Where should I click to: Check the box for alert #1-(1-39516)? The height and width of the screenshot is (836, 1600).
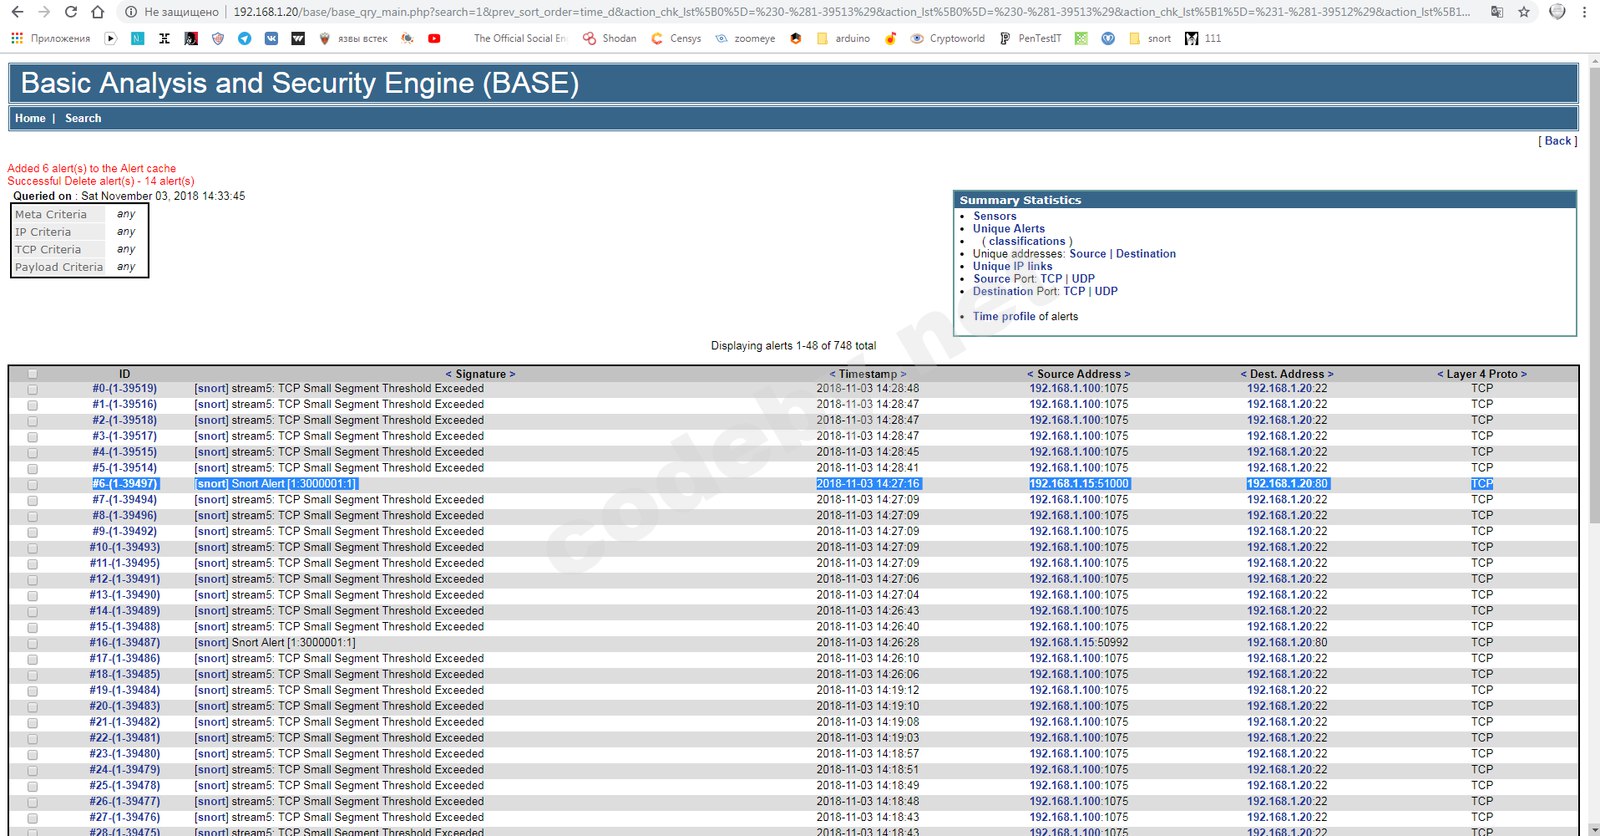(x=32, y=405)
